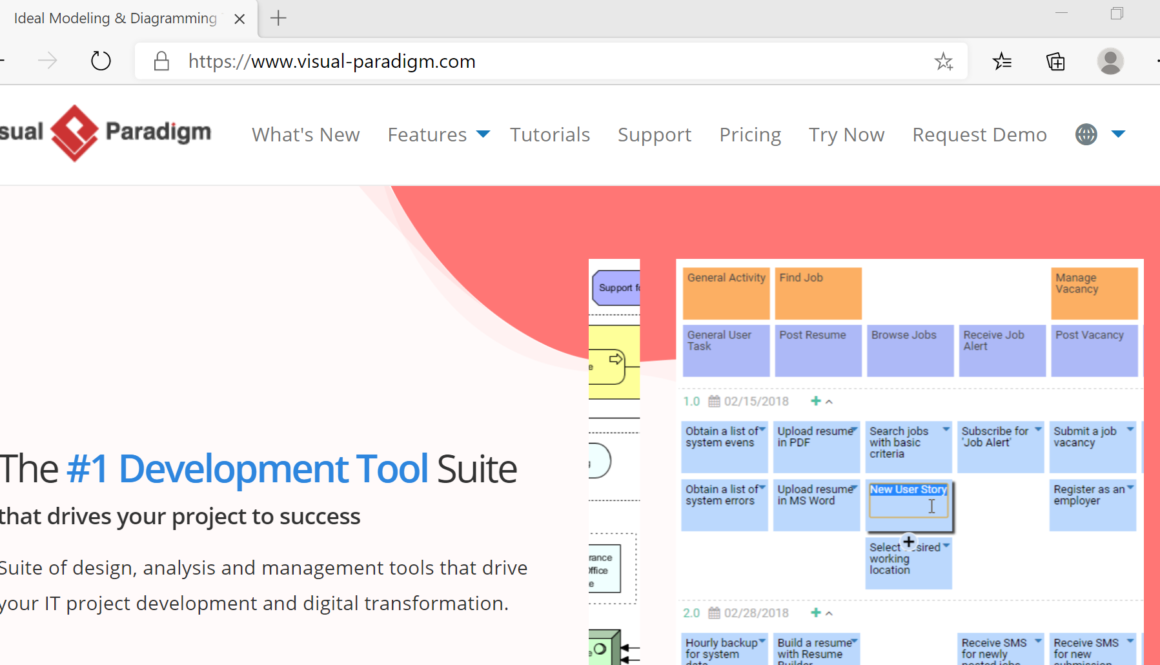Open dropdown on 'Submit a job vacancy' card
The height and width of the screenshot is (665, 1160).
coord(1130,430)
